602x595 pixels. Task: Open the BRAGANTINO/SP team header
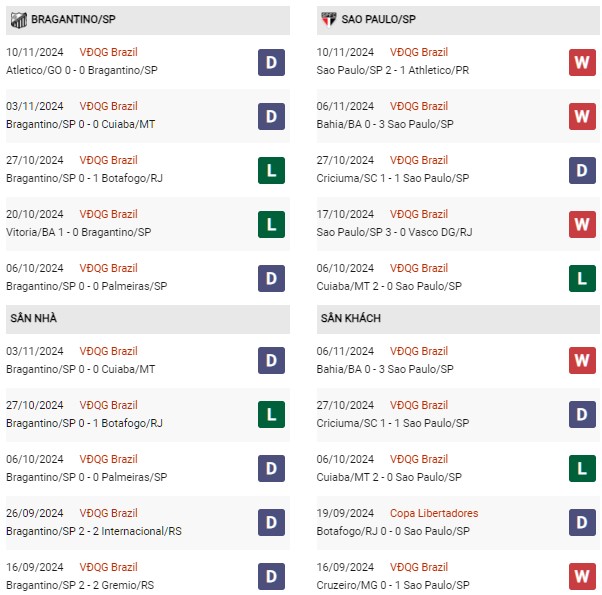tap(148, 20)
